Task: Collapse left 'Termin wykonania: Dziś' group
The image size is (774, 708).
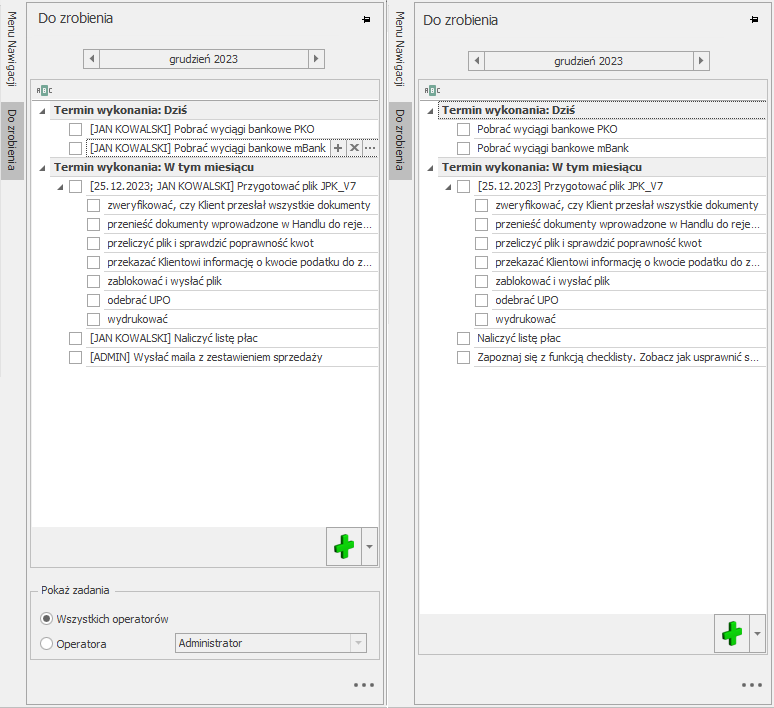Action: [42, 111]
